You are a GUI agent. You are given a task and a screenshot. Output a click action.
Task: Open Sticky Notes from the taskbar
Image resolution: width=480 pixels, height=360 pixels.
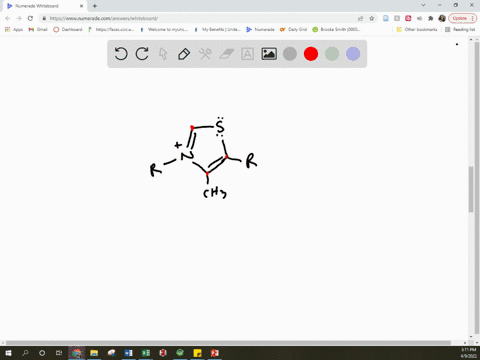tap(197, 353)
